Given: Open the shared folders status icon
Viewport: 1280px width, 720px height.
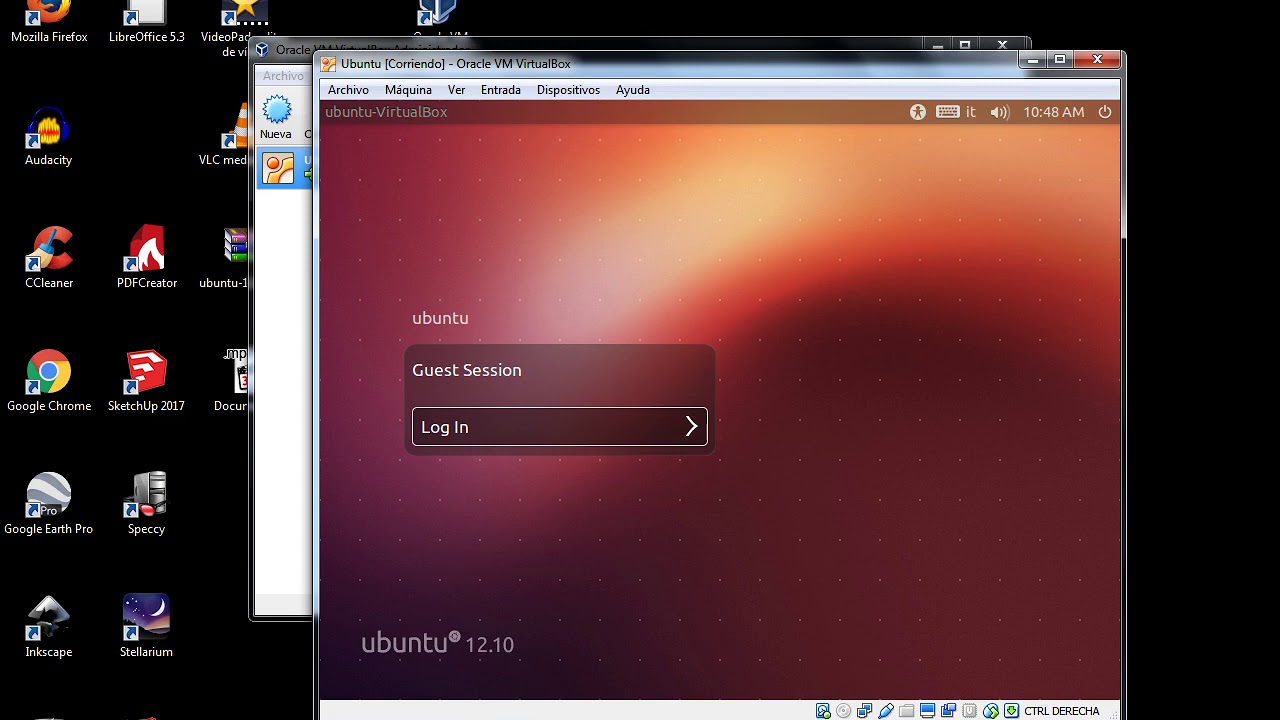Looking at the screenshot, I should pos(906,711).
